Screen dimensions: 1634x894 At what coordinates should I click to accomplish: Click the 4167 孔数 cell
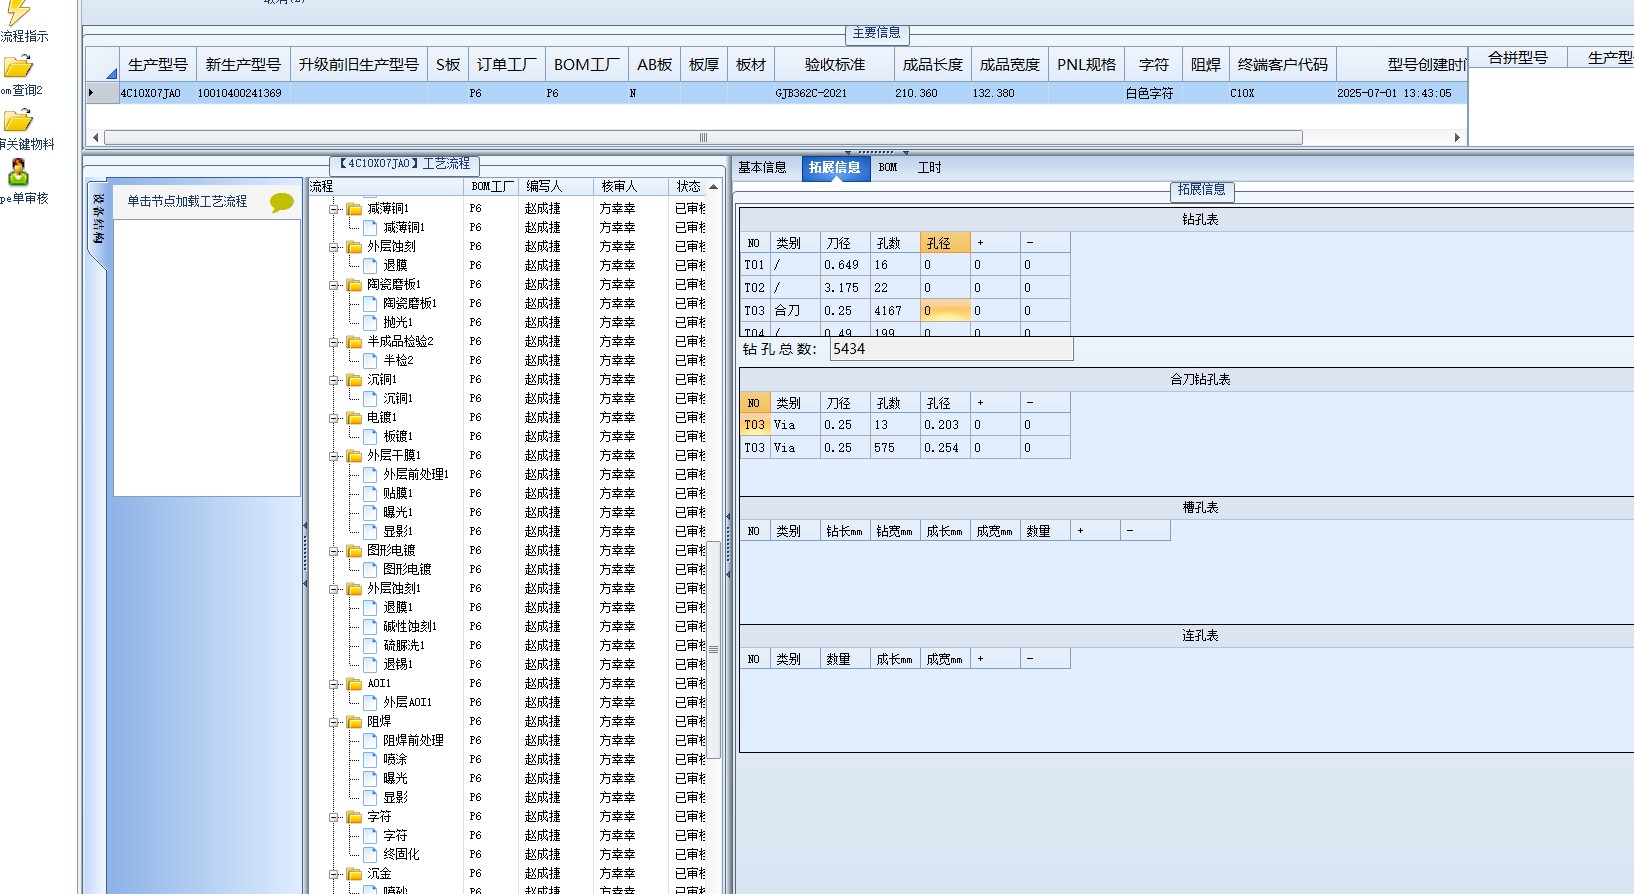[x=895, y=311]
